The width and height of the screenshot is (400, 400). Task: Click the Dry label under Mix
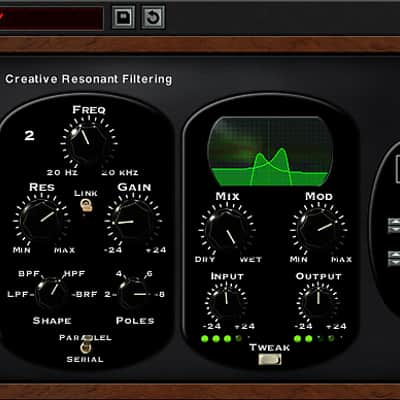pyautogui.click(x=205, y=259)
